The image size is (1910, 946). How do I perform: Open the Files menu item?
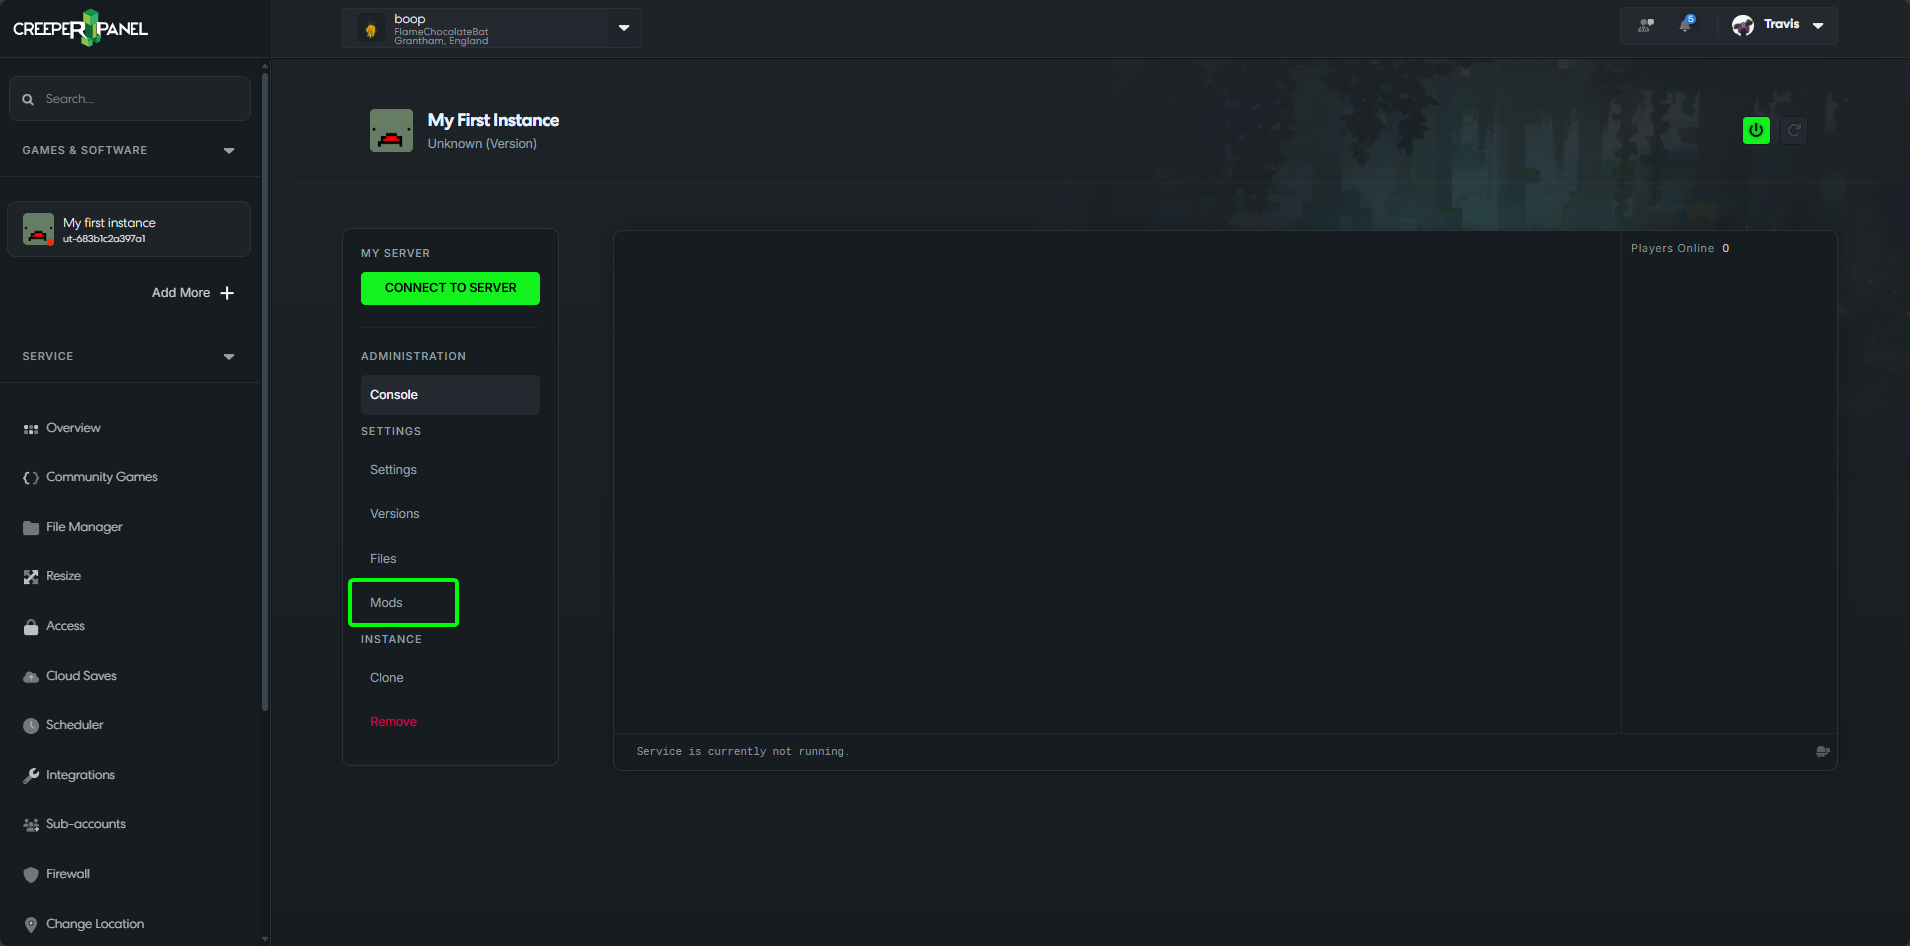pyautogui.click(x=450, y=559)
